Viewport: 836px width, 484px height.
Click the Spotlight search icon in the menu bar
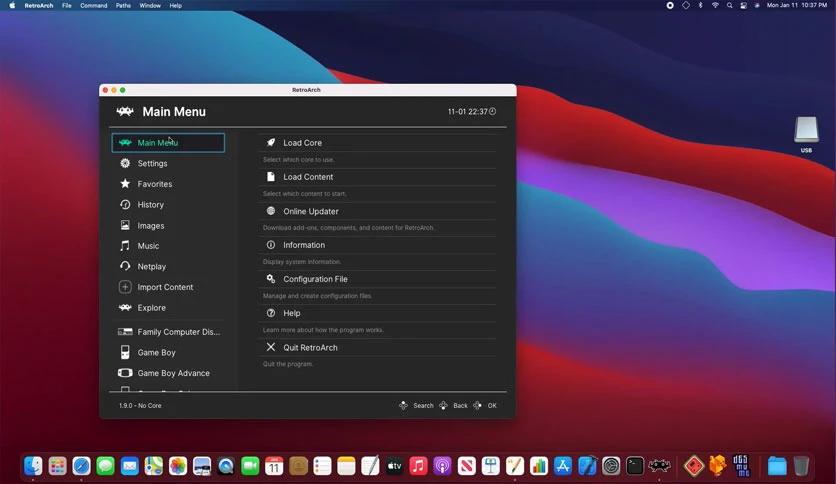729,5
